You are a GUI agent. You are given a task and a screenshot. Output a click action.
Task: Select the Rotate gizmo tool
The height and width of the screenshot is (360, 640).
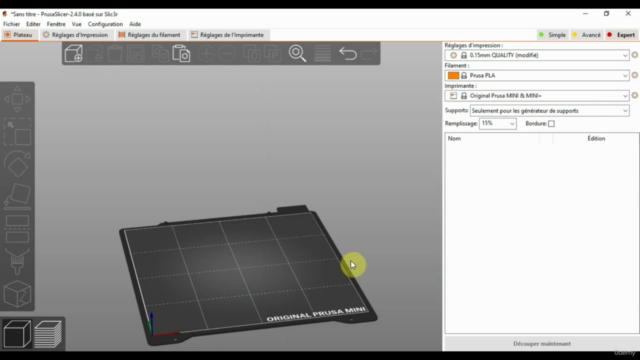click(x=17, y=163)
